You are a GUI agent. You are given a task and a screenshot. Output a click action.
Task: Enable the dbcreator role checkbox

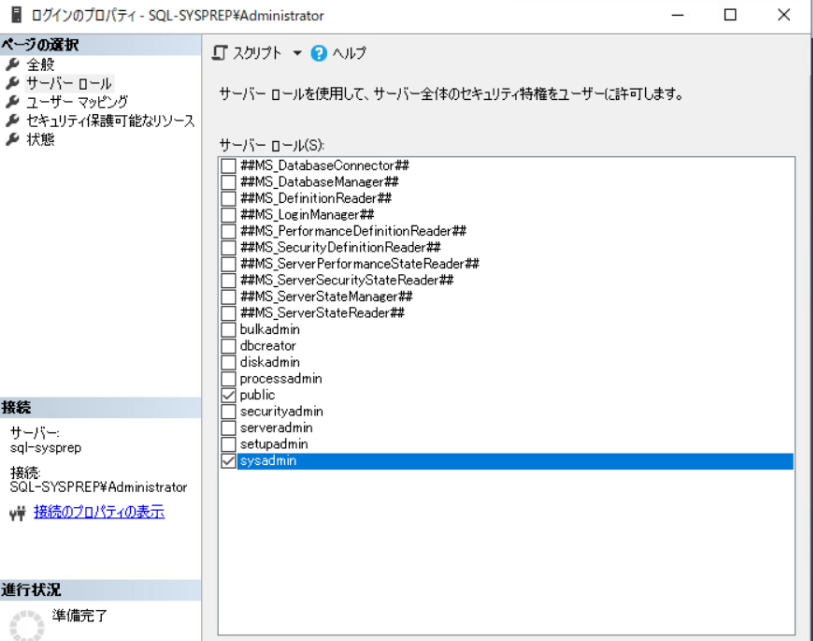click(228, 346)
